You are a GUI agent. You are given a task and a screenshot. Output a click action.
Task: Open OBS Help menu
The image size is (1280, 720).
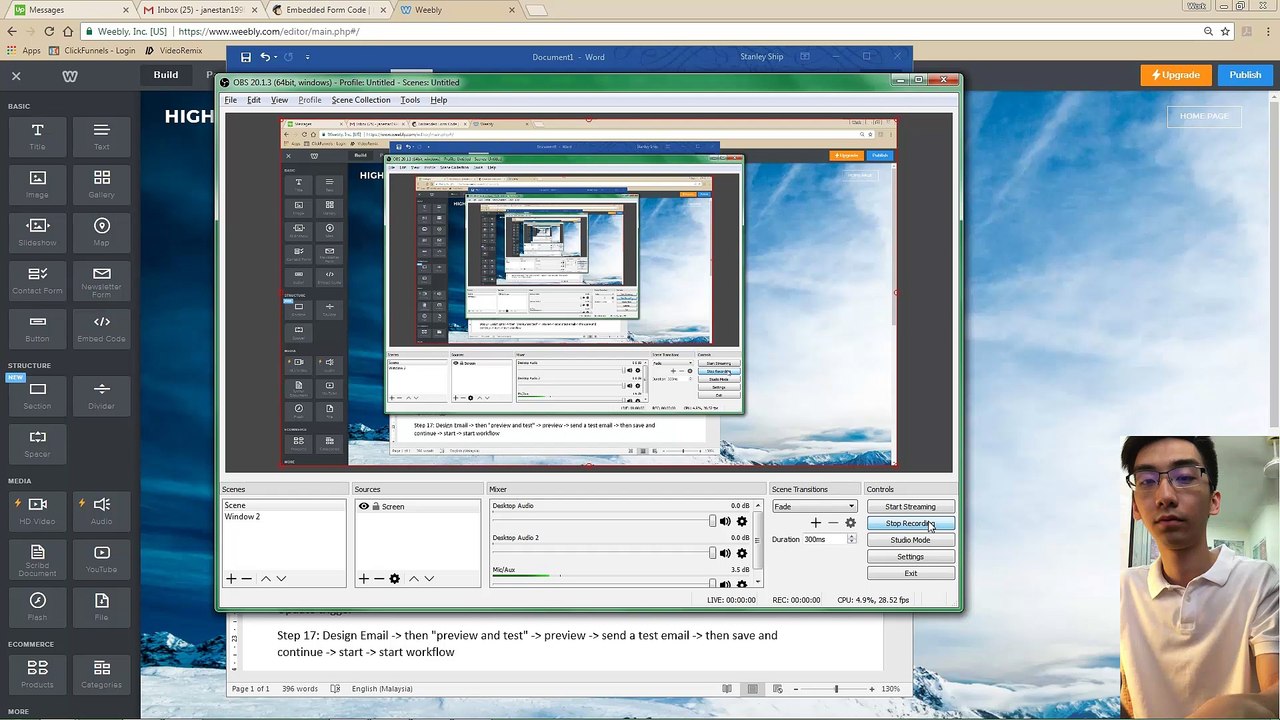(x=439, y=100)
